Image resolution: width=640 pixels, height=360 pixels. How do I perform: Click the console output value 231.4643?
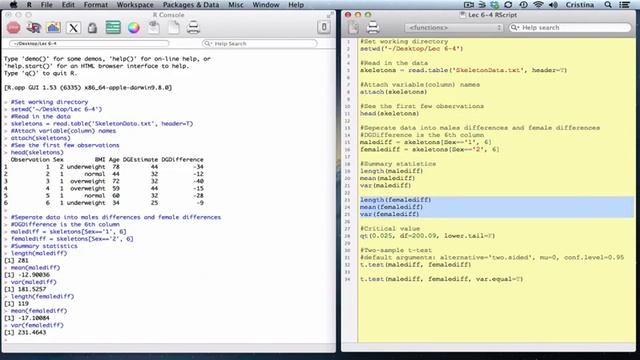(32, 333)
